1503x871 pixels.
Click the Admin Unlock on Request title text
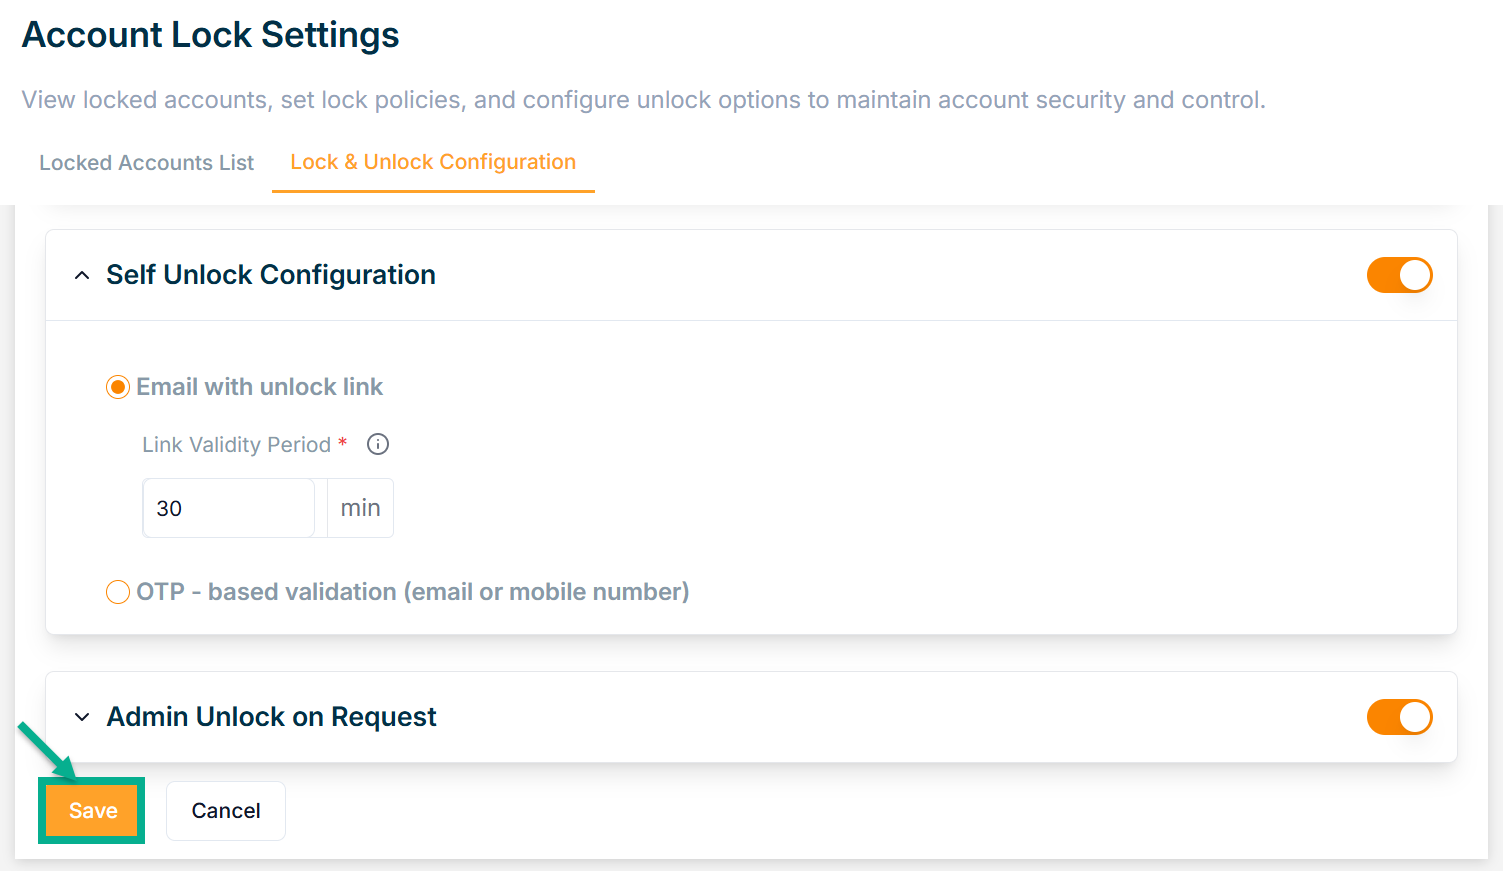coord(271,717)
